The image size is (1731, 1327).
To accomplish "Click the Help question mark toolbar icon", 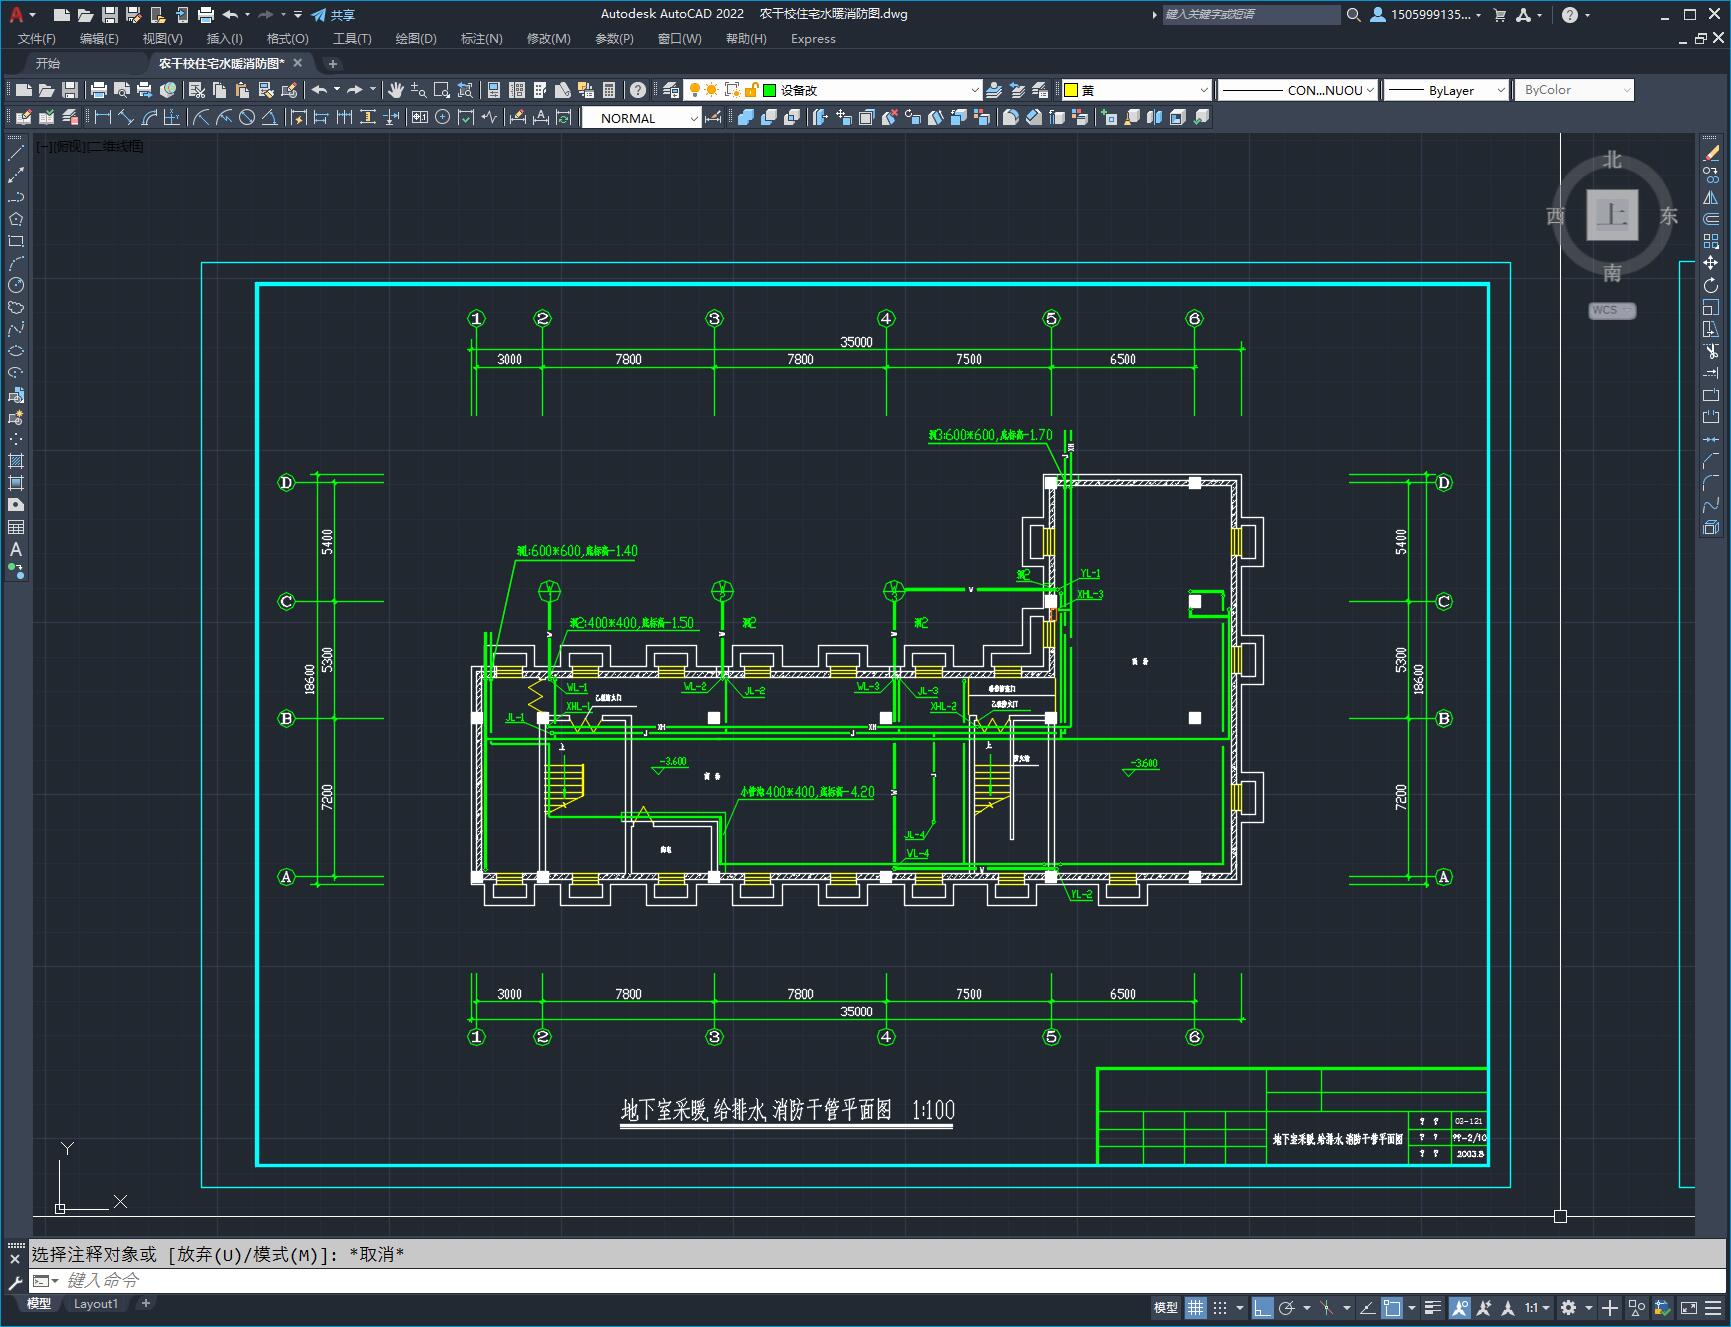I will click(x=638, y=90).
